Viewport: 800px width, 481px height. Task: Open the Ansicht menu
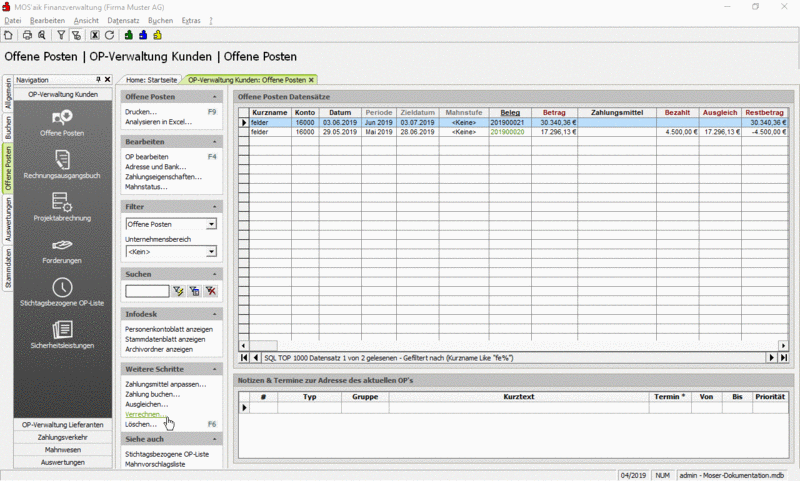pos(86,20)
